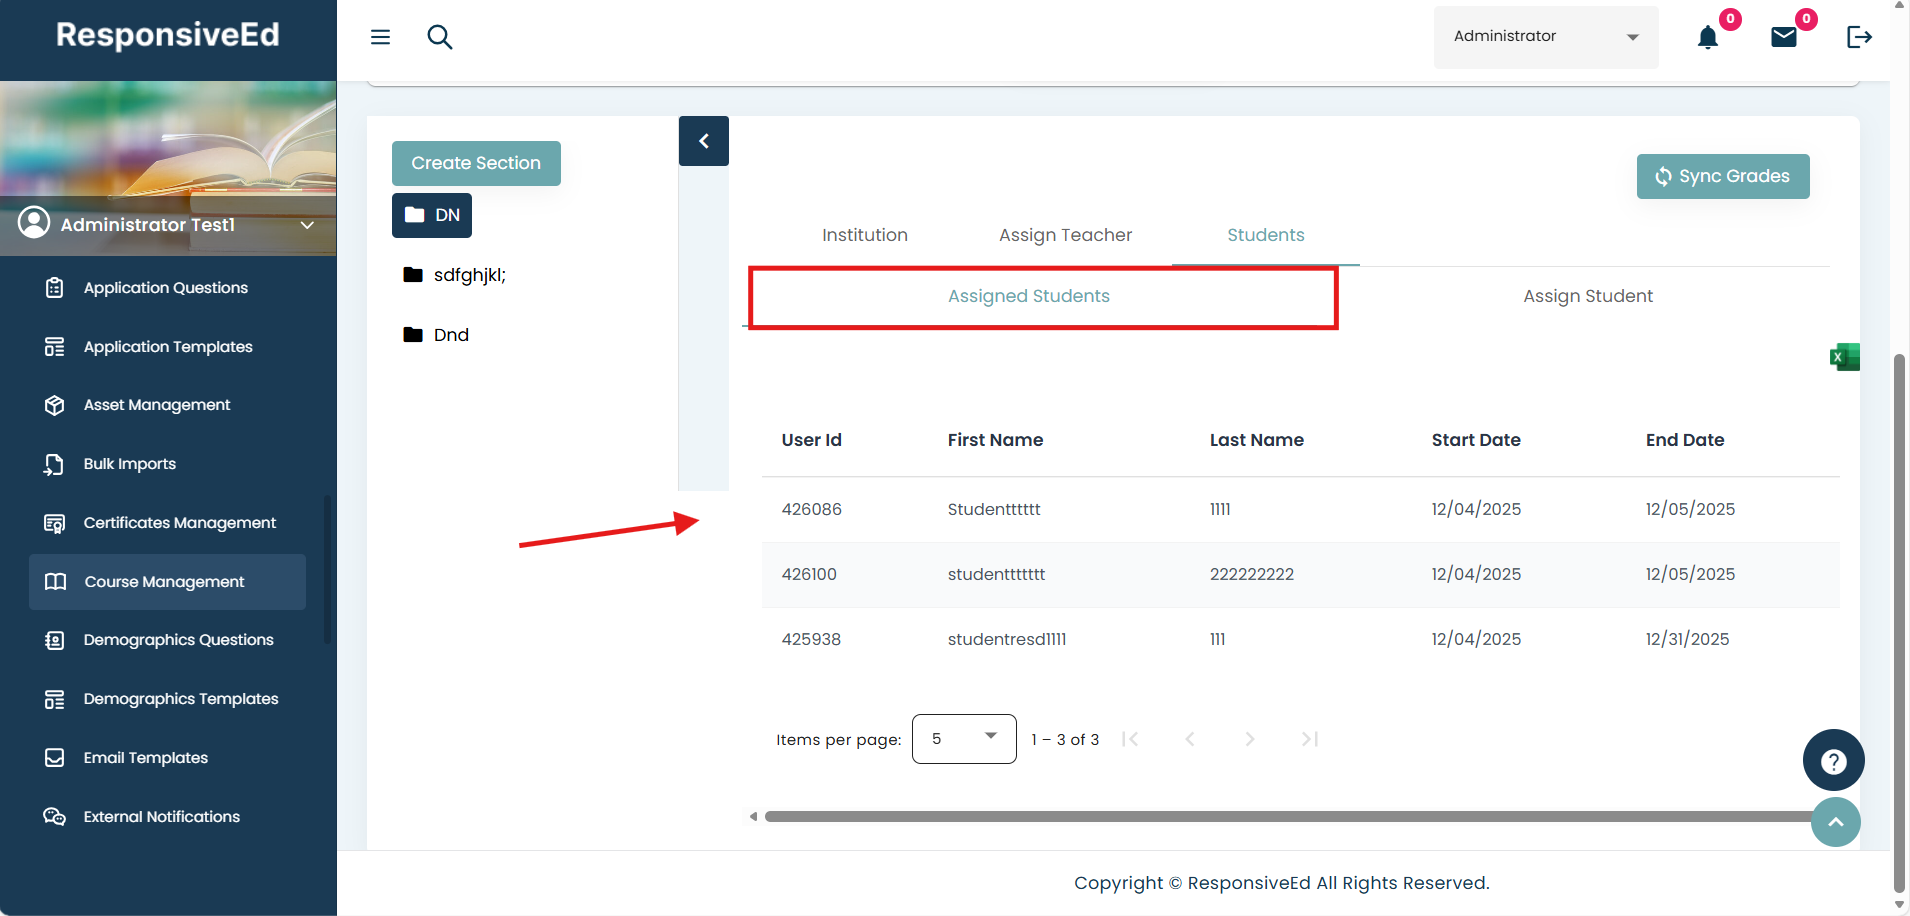The image size is (1910, 916).
Task: Open the notifications bell
Action: [1708, 38]
